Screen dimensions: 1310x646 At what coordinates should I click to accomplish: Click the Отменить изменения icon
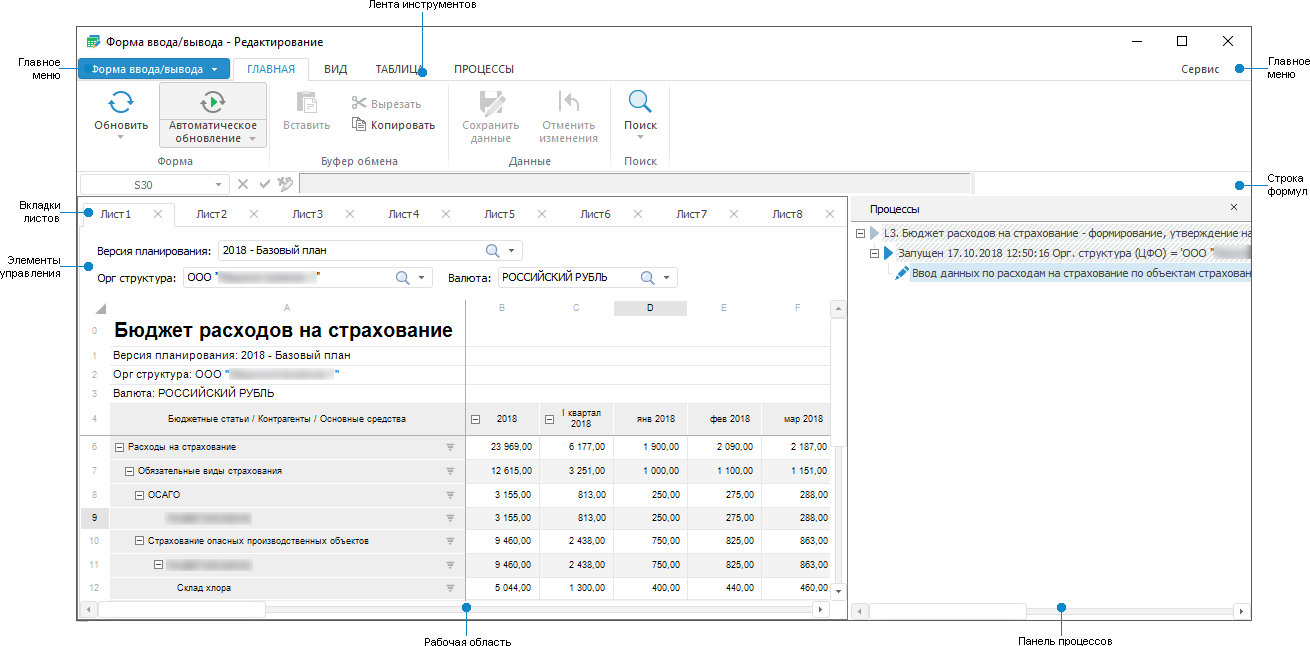pyautogui.click(x=569, y=102)
